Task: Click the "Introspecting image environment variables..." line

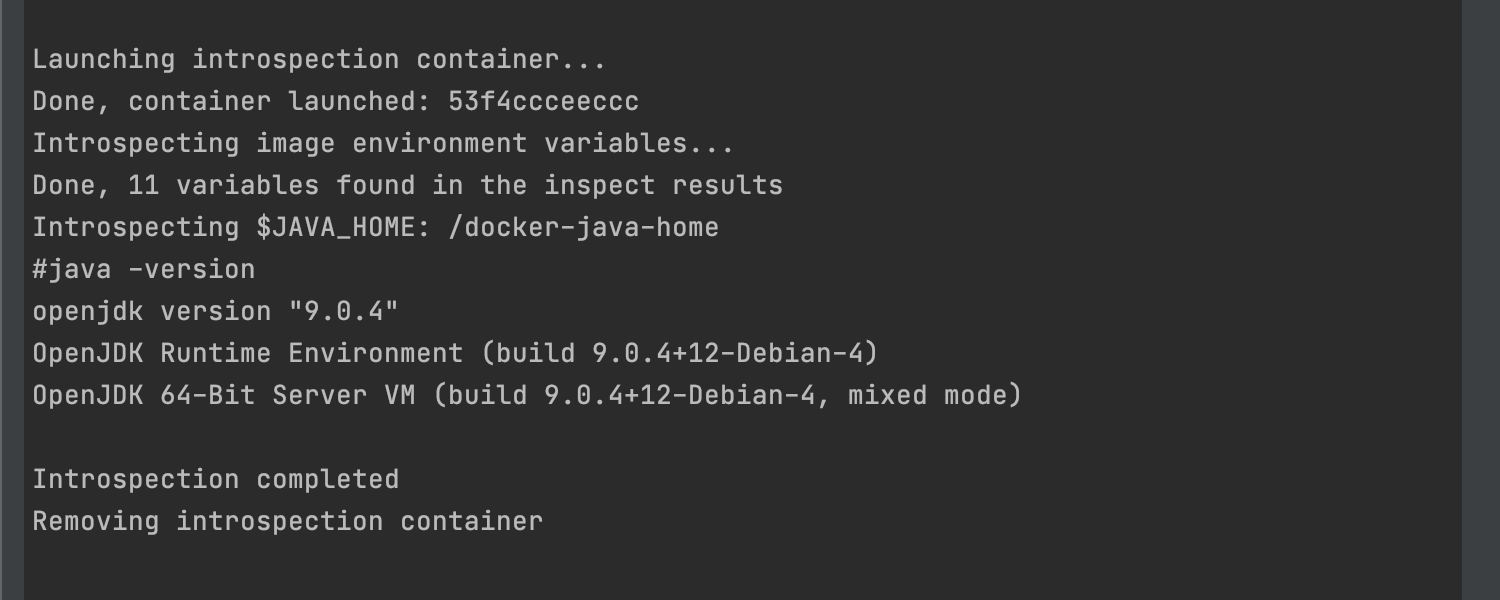Action: click(x=383, y=144)
